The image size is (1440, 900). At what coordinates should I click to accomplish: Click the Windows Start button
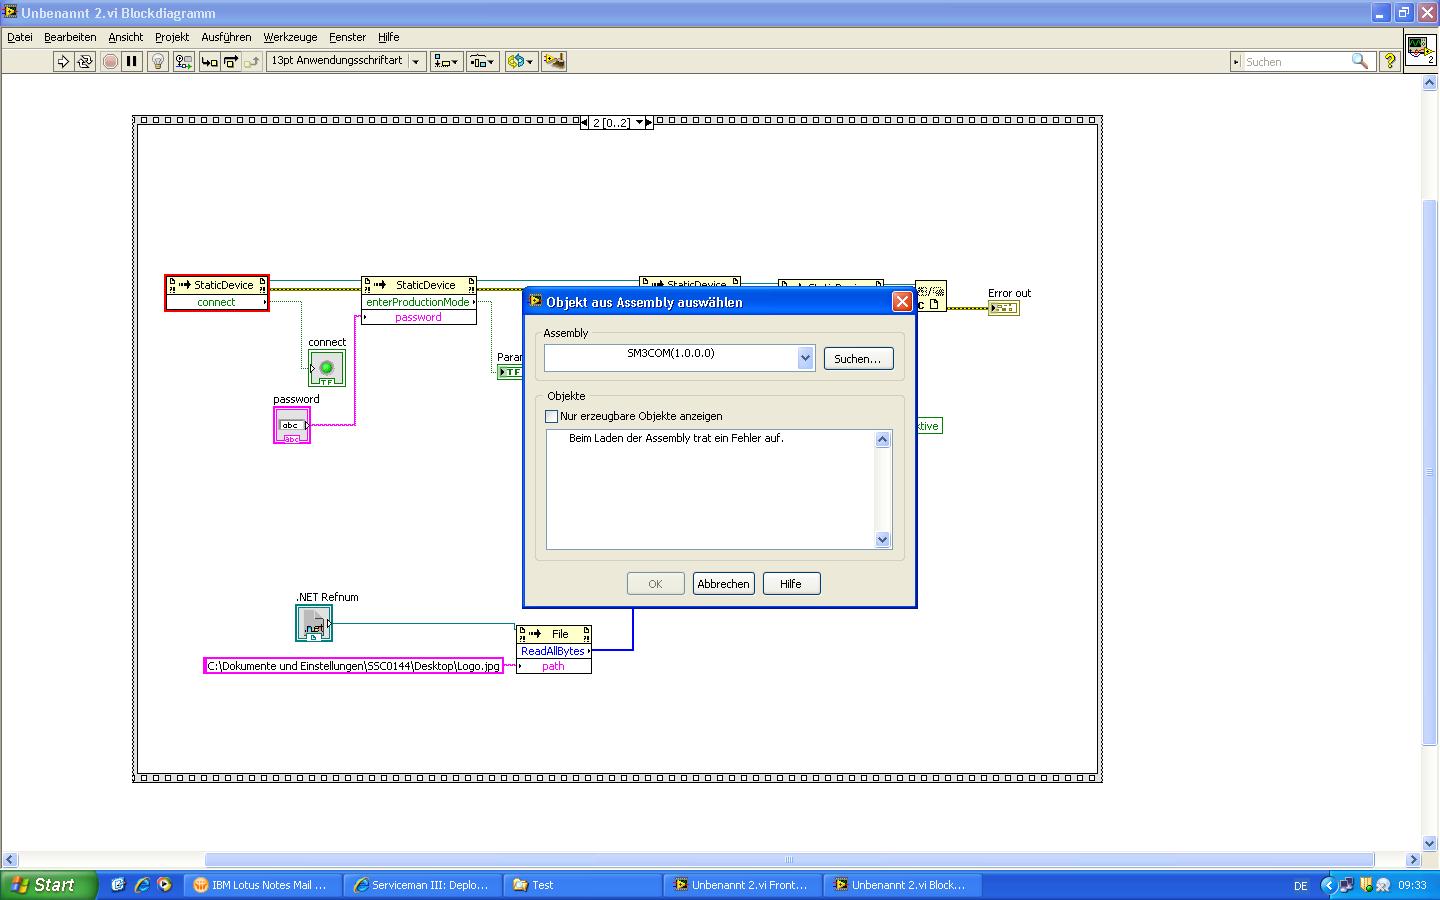pos(49,885)
